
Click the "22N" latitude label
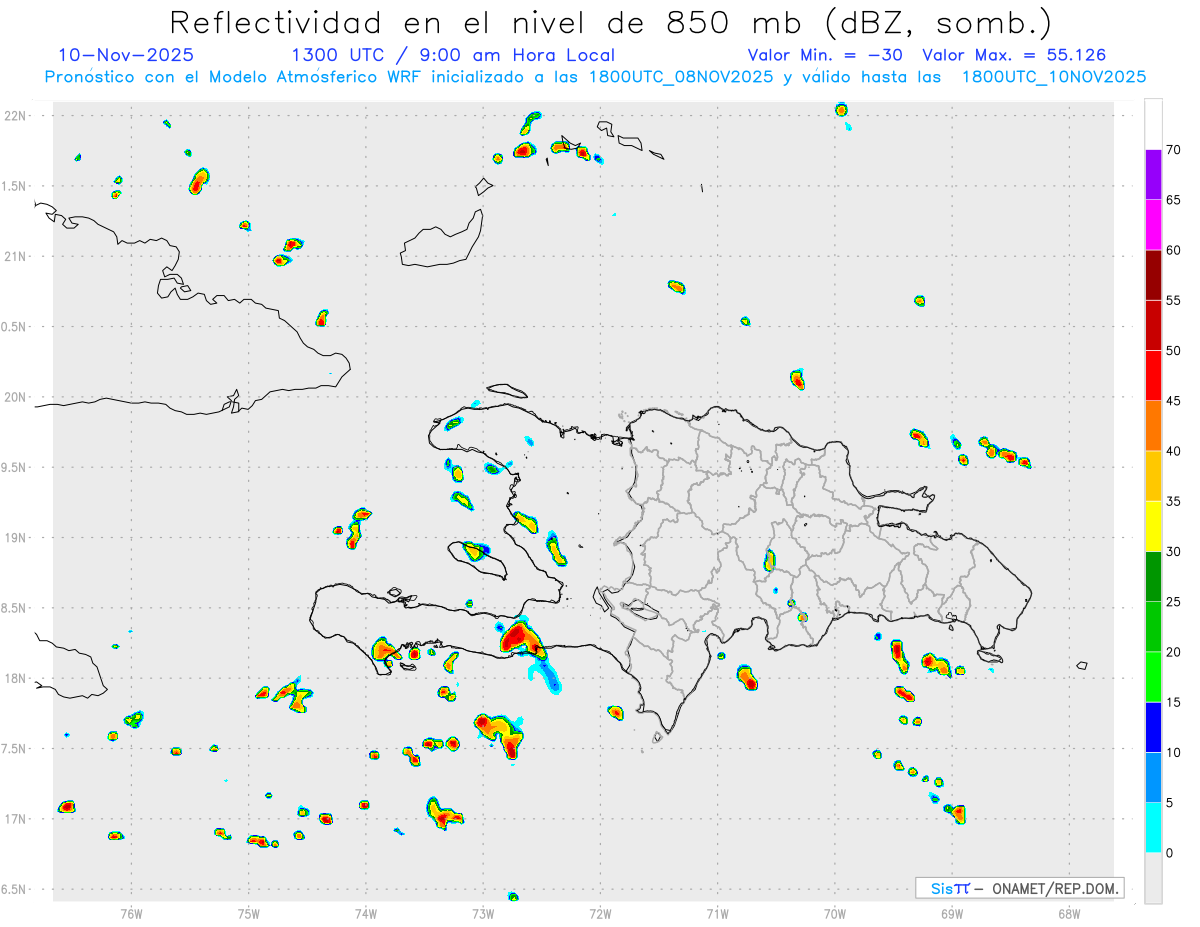(x=15, y=116)
